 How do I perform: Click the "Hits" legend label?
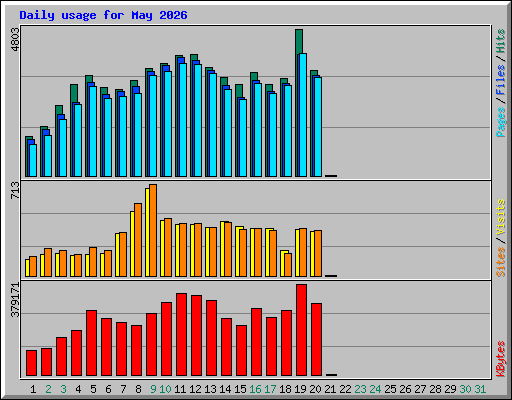[500, 41]
